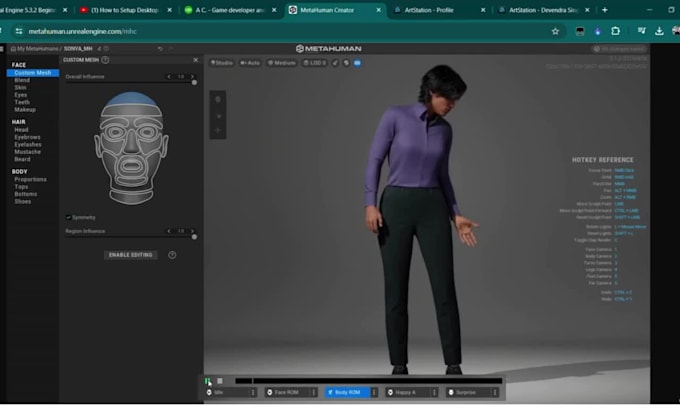Select the nose region on face diagram

point(131,141)
